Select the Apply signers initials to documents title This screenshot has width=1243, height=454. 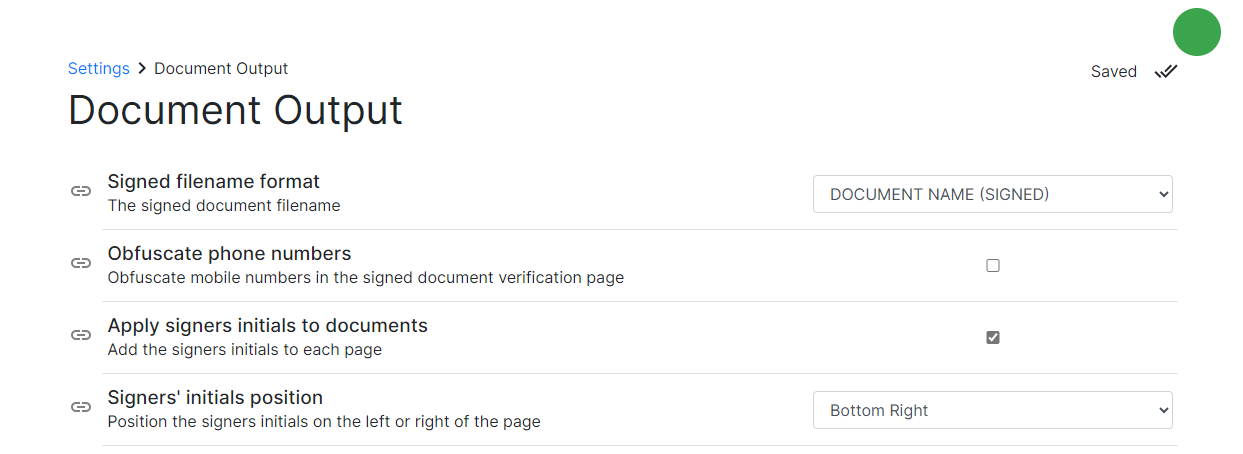tap(268, 326)
